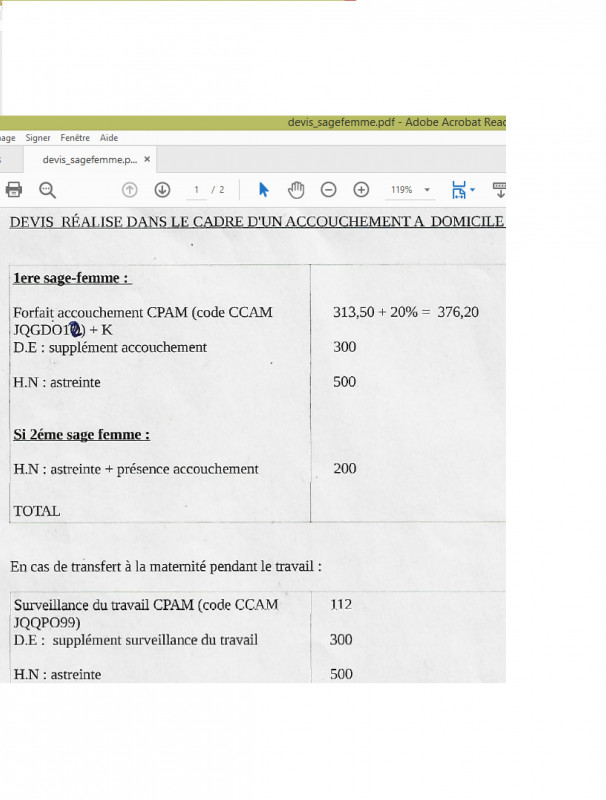606x800 pixels.
Task: Select the Hand pan tool
Action: [x=296, y=190]
